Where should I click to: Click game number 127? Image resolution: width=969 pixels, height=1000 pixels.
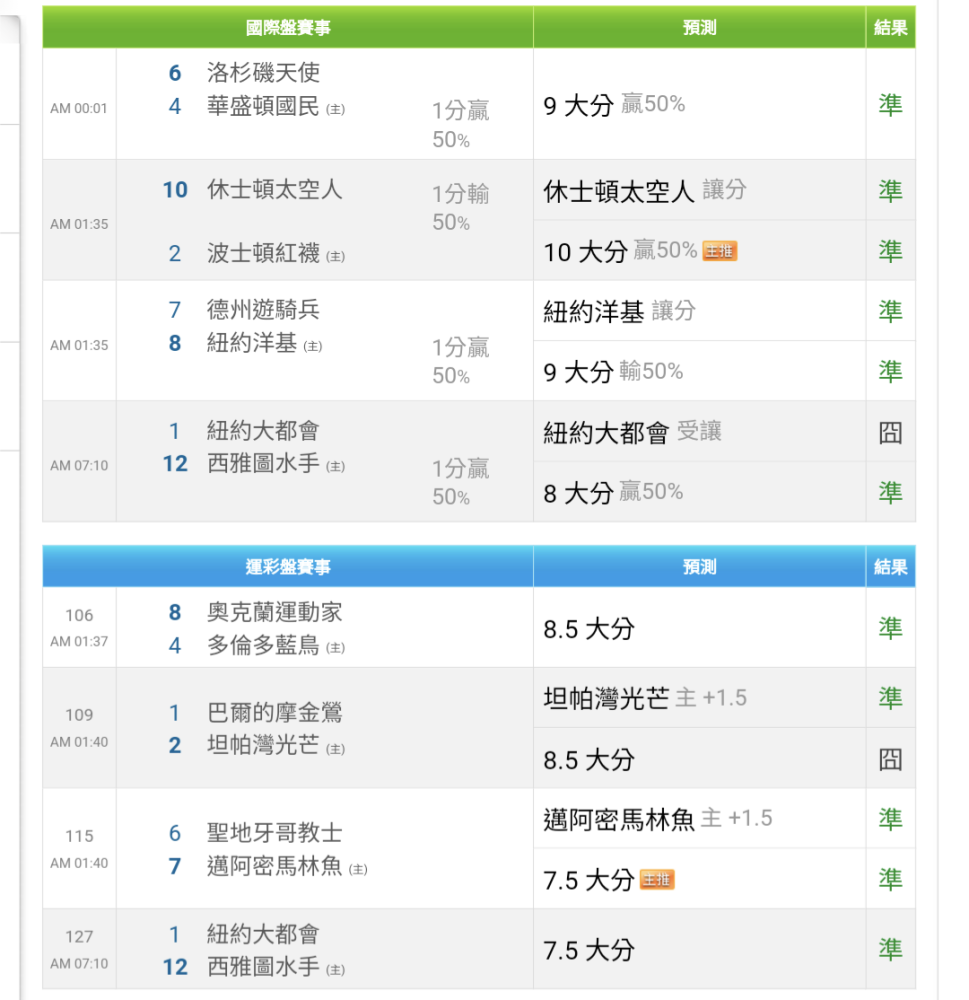point(79,937)
